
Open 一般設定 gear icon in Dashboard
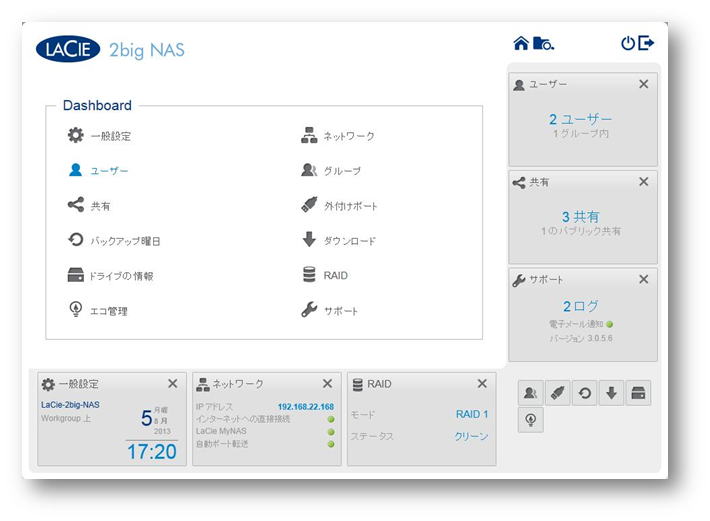tap(76, 135)
